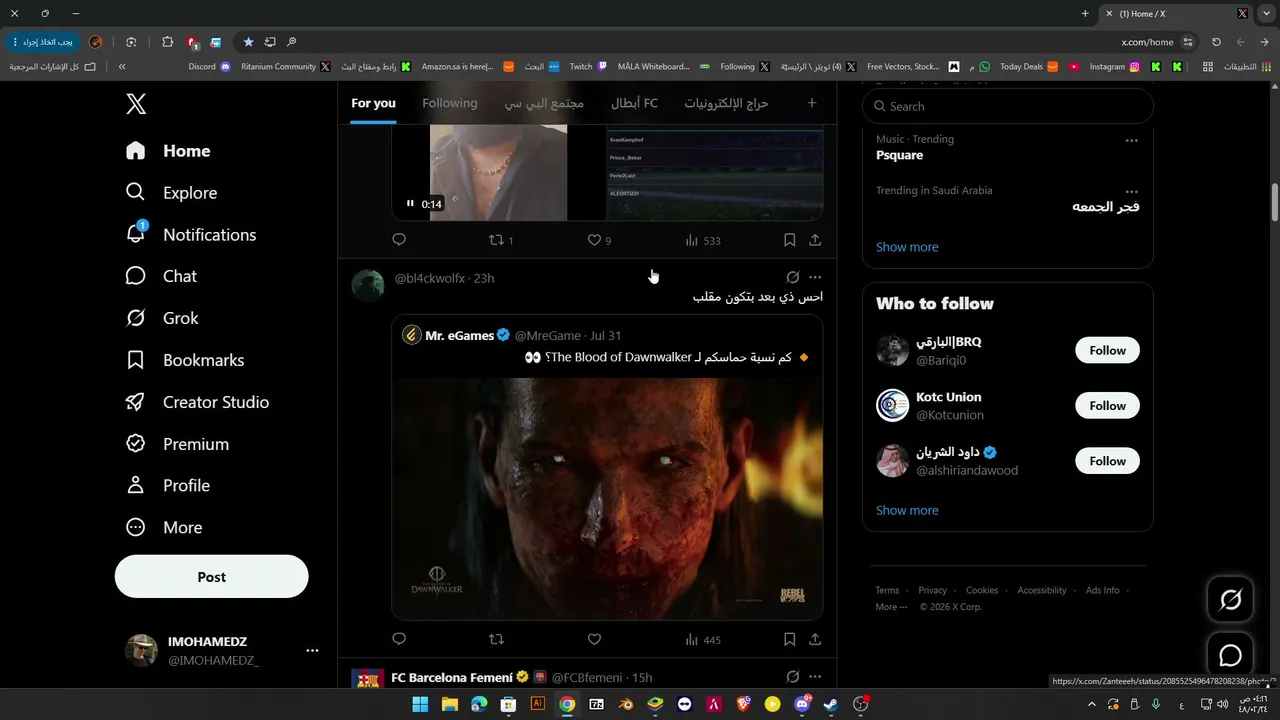
Task: Pause the video at 0:14
Action: pos(410,204)
